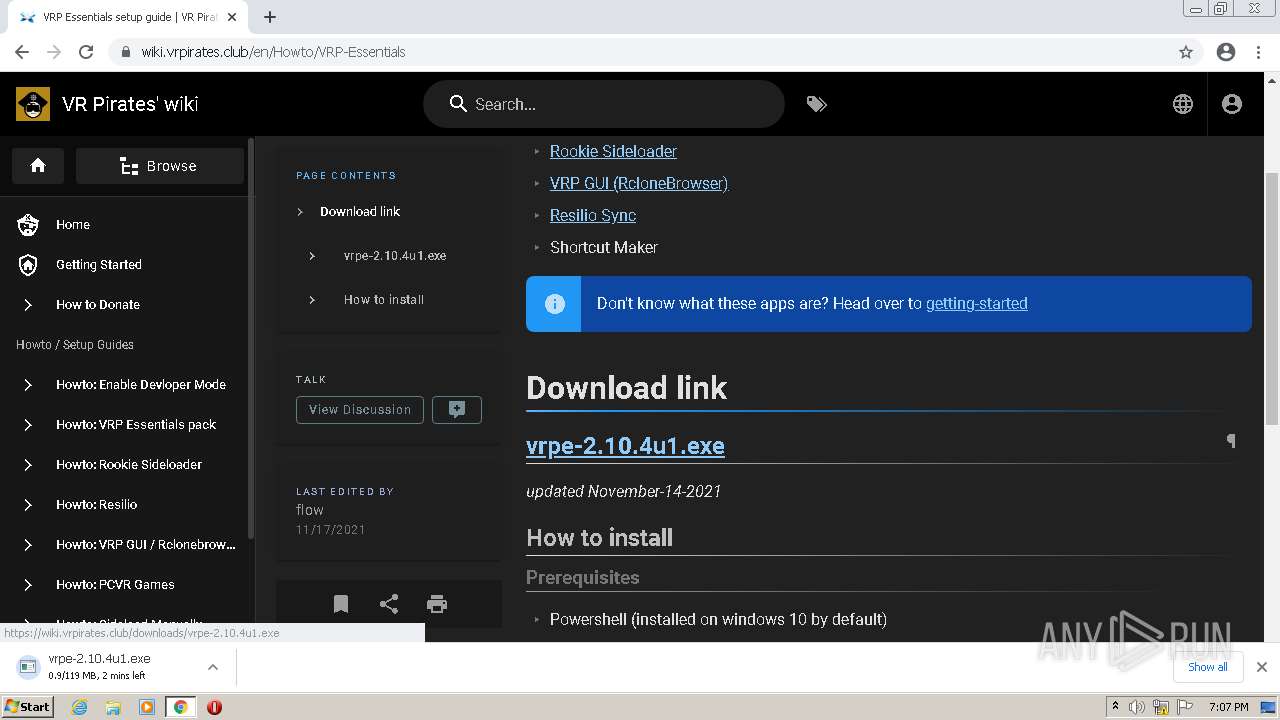Download vrpe-2.10.4u1.exe from heading link
Screen dimensions: 1280x720
[x=625, y=446]
